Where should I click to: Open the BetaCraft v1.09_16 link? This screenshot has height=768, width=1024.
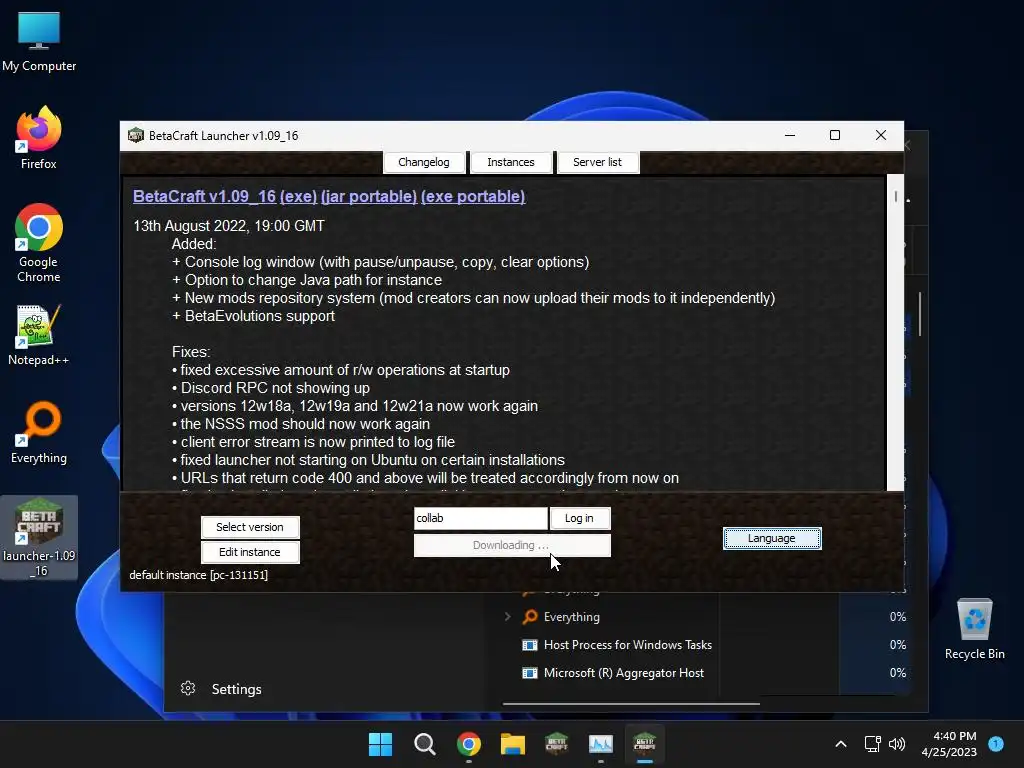pos(204,197)
